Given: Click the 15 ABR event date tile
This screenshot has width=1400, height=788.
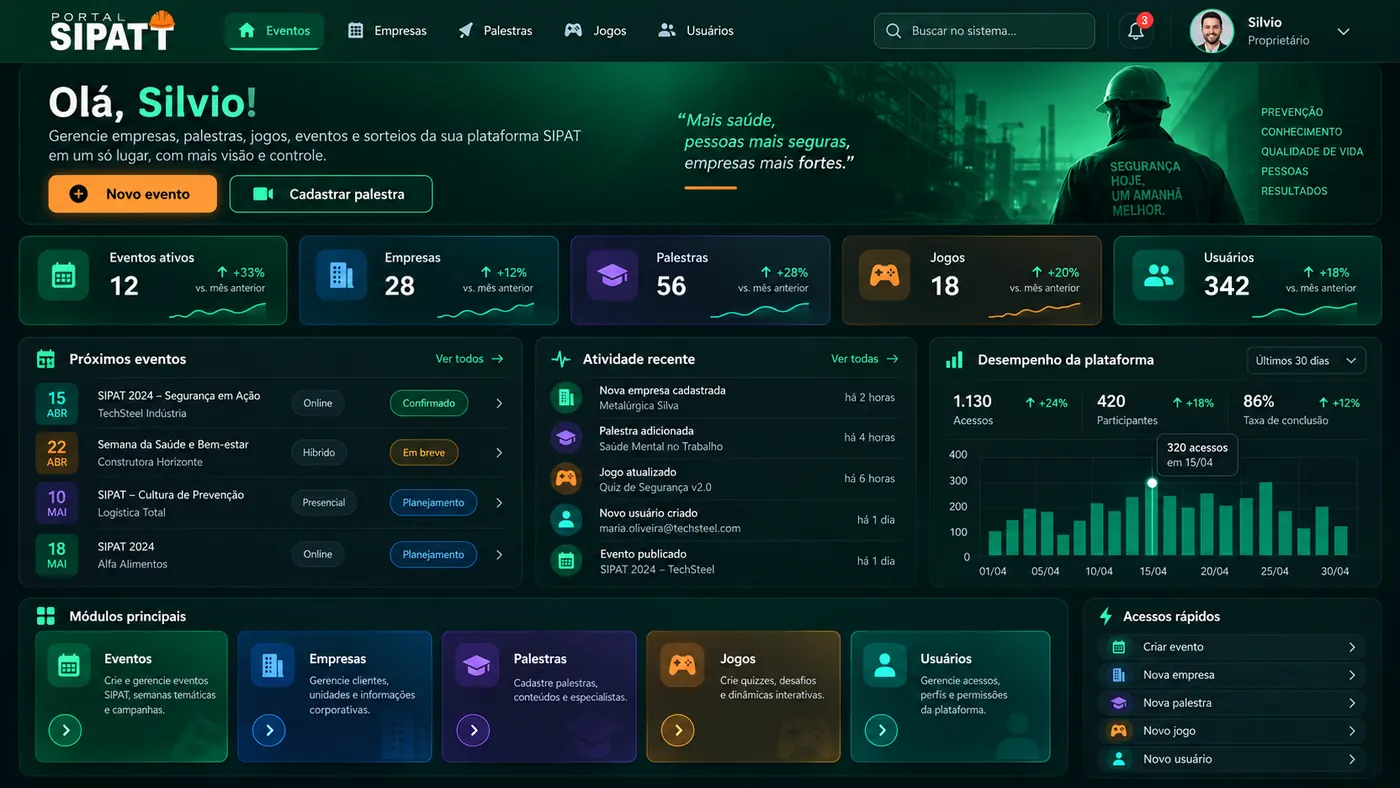Looking at the screenshot, I should click(x=57, y=404).
